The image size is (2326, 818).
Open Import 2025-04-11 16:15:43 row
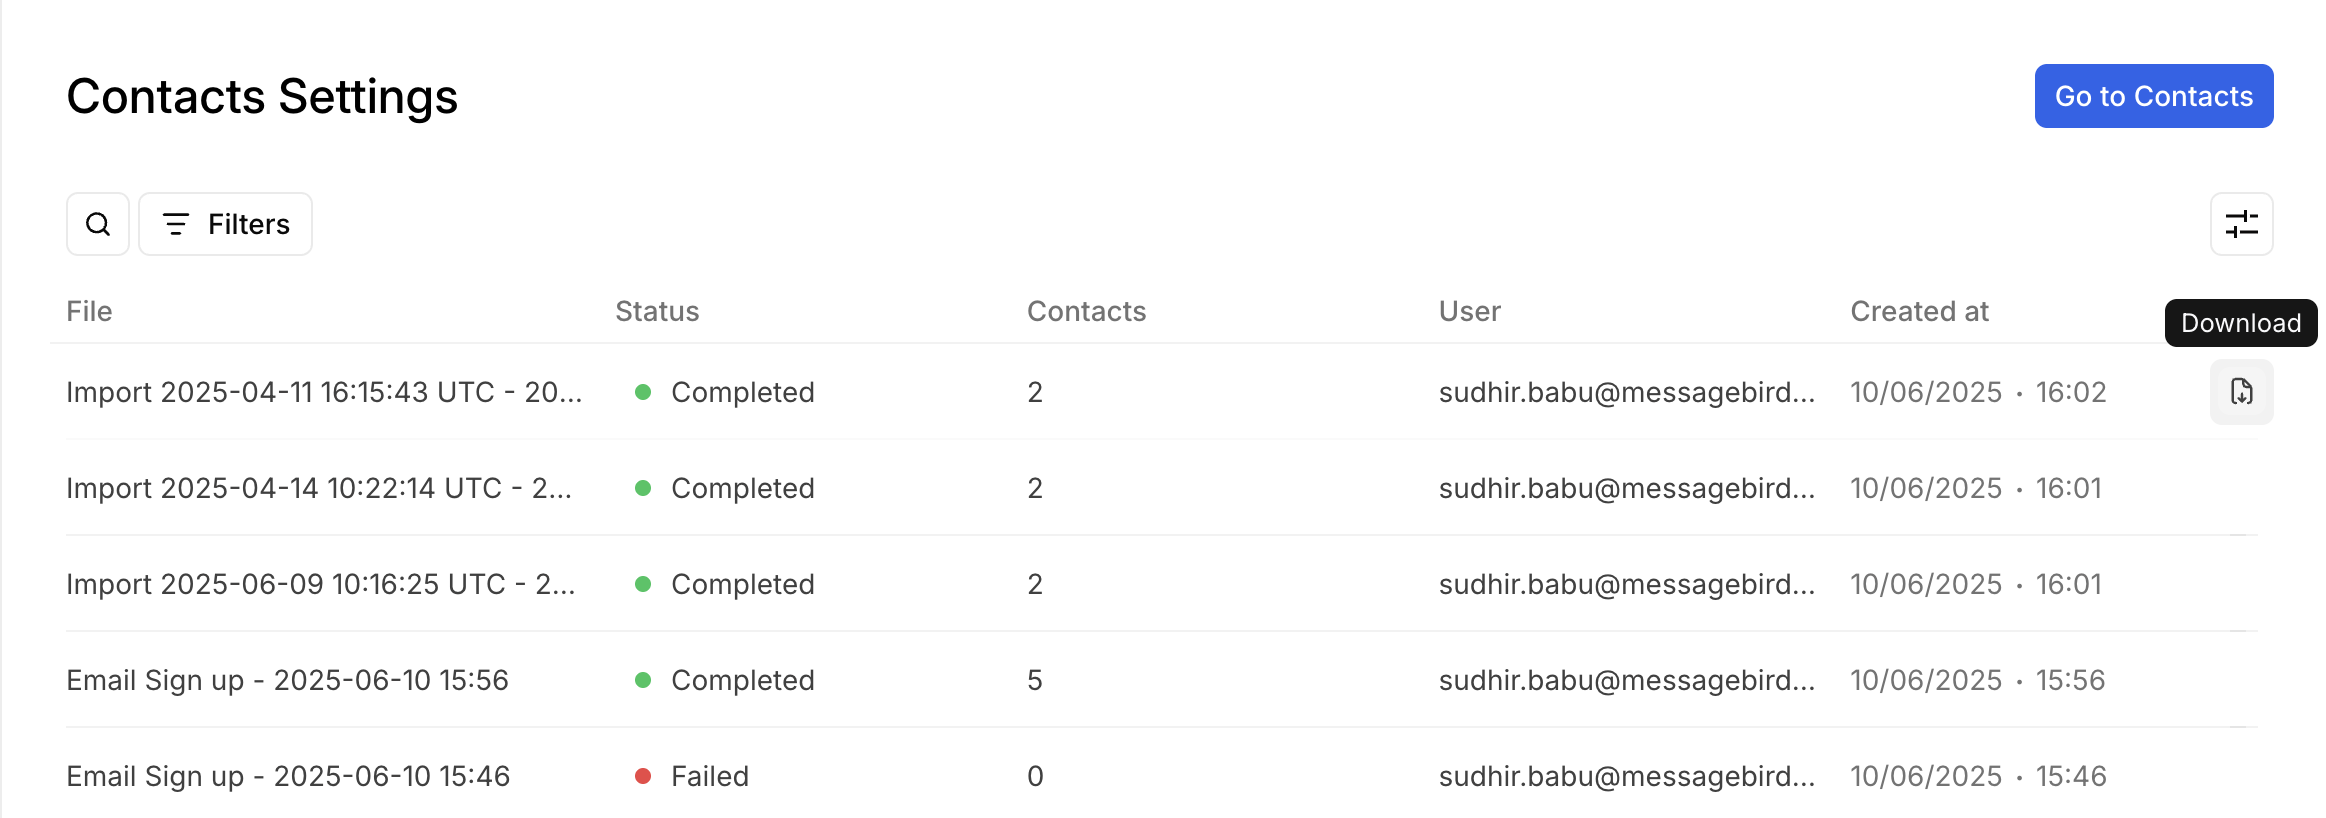coord(323,392)
